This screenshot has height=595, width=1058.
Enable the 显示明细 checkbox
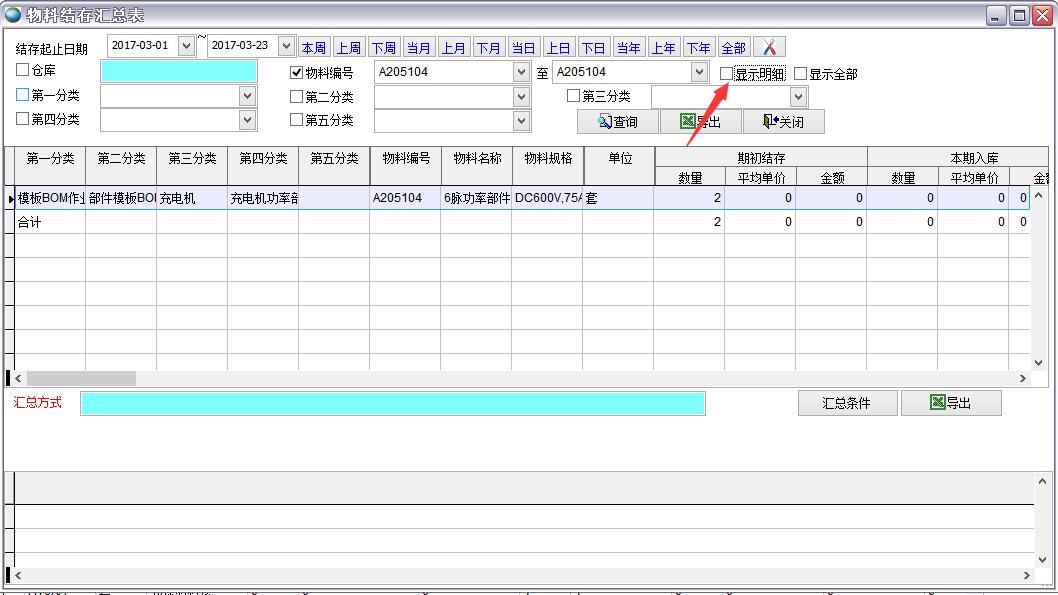coord(727,74)
